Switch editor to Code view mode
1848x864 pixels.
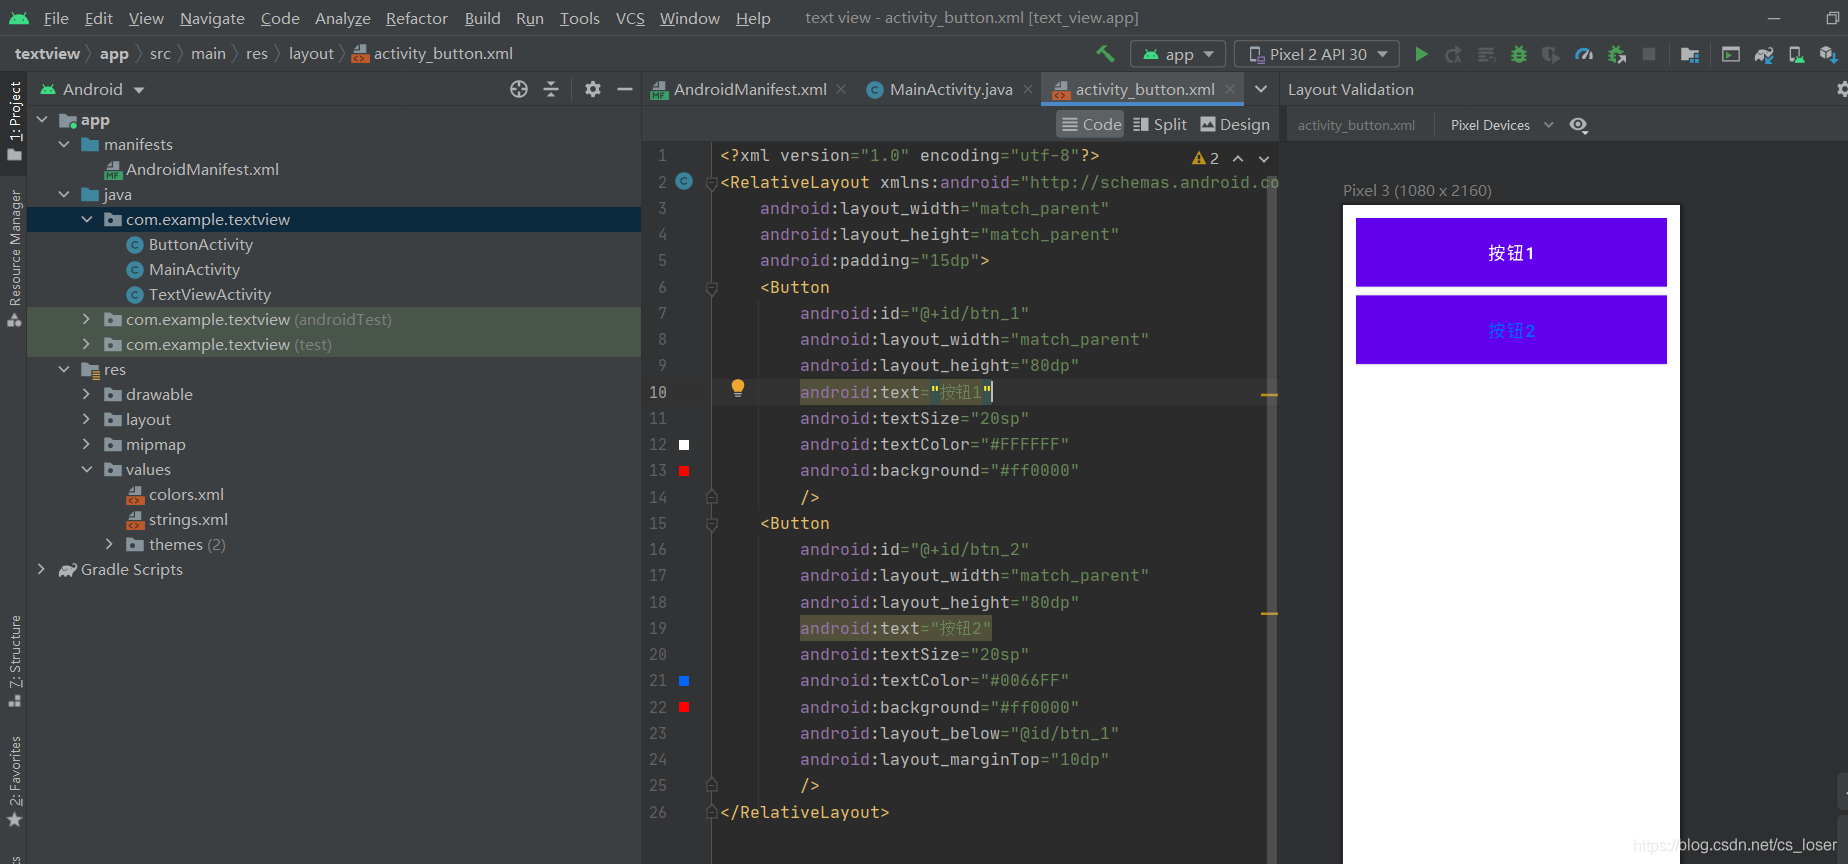click(x=1091, y=124)
